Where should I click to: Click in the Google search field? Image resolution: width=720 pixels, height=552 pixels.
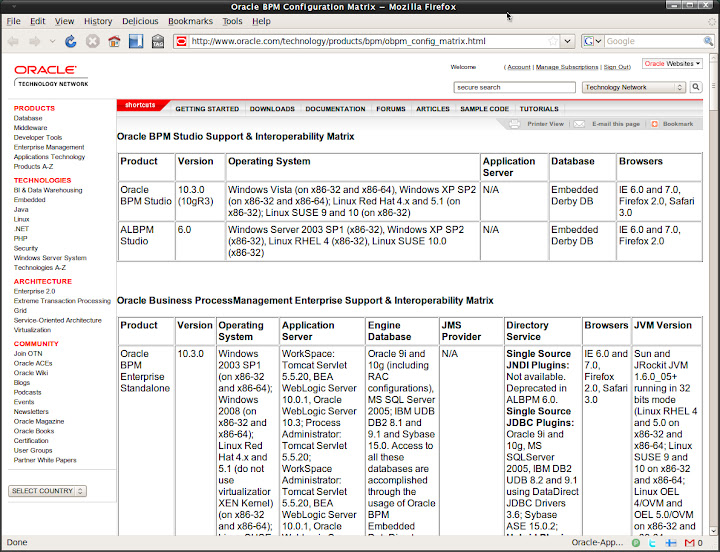click(653, 41)
